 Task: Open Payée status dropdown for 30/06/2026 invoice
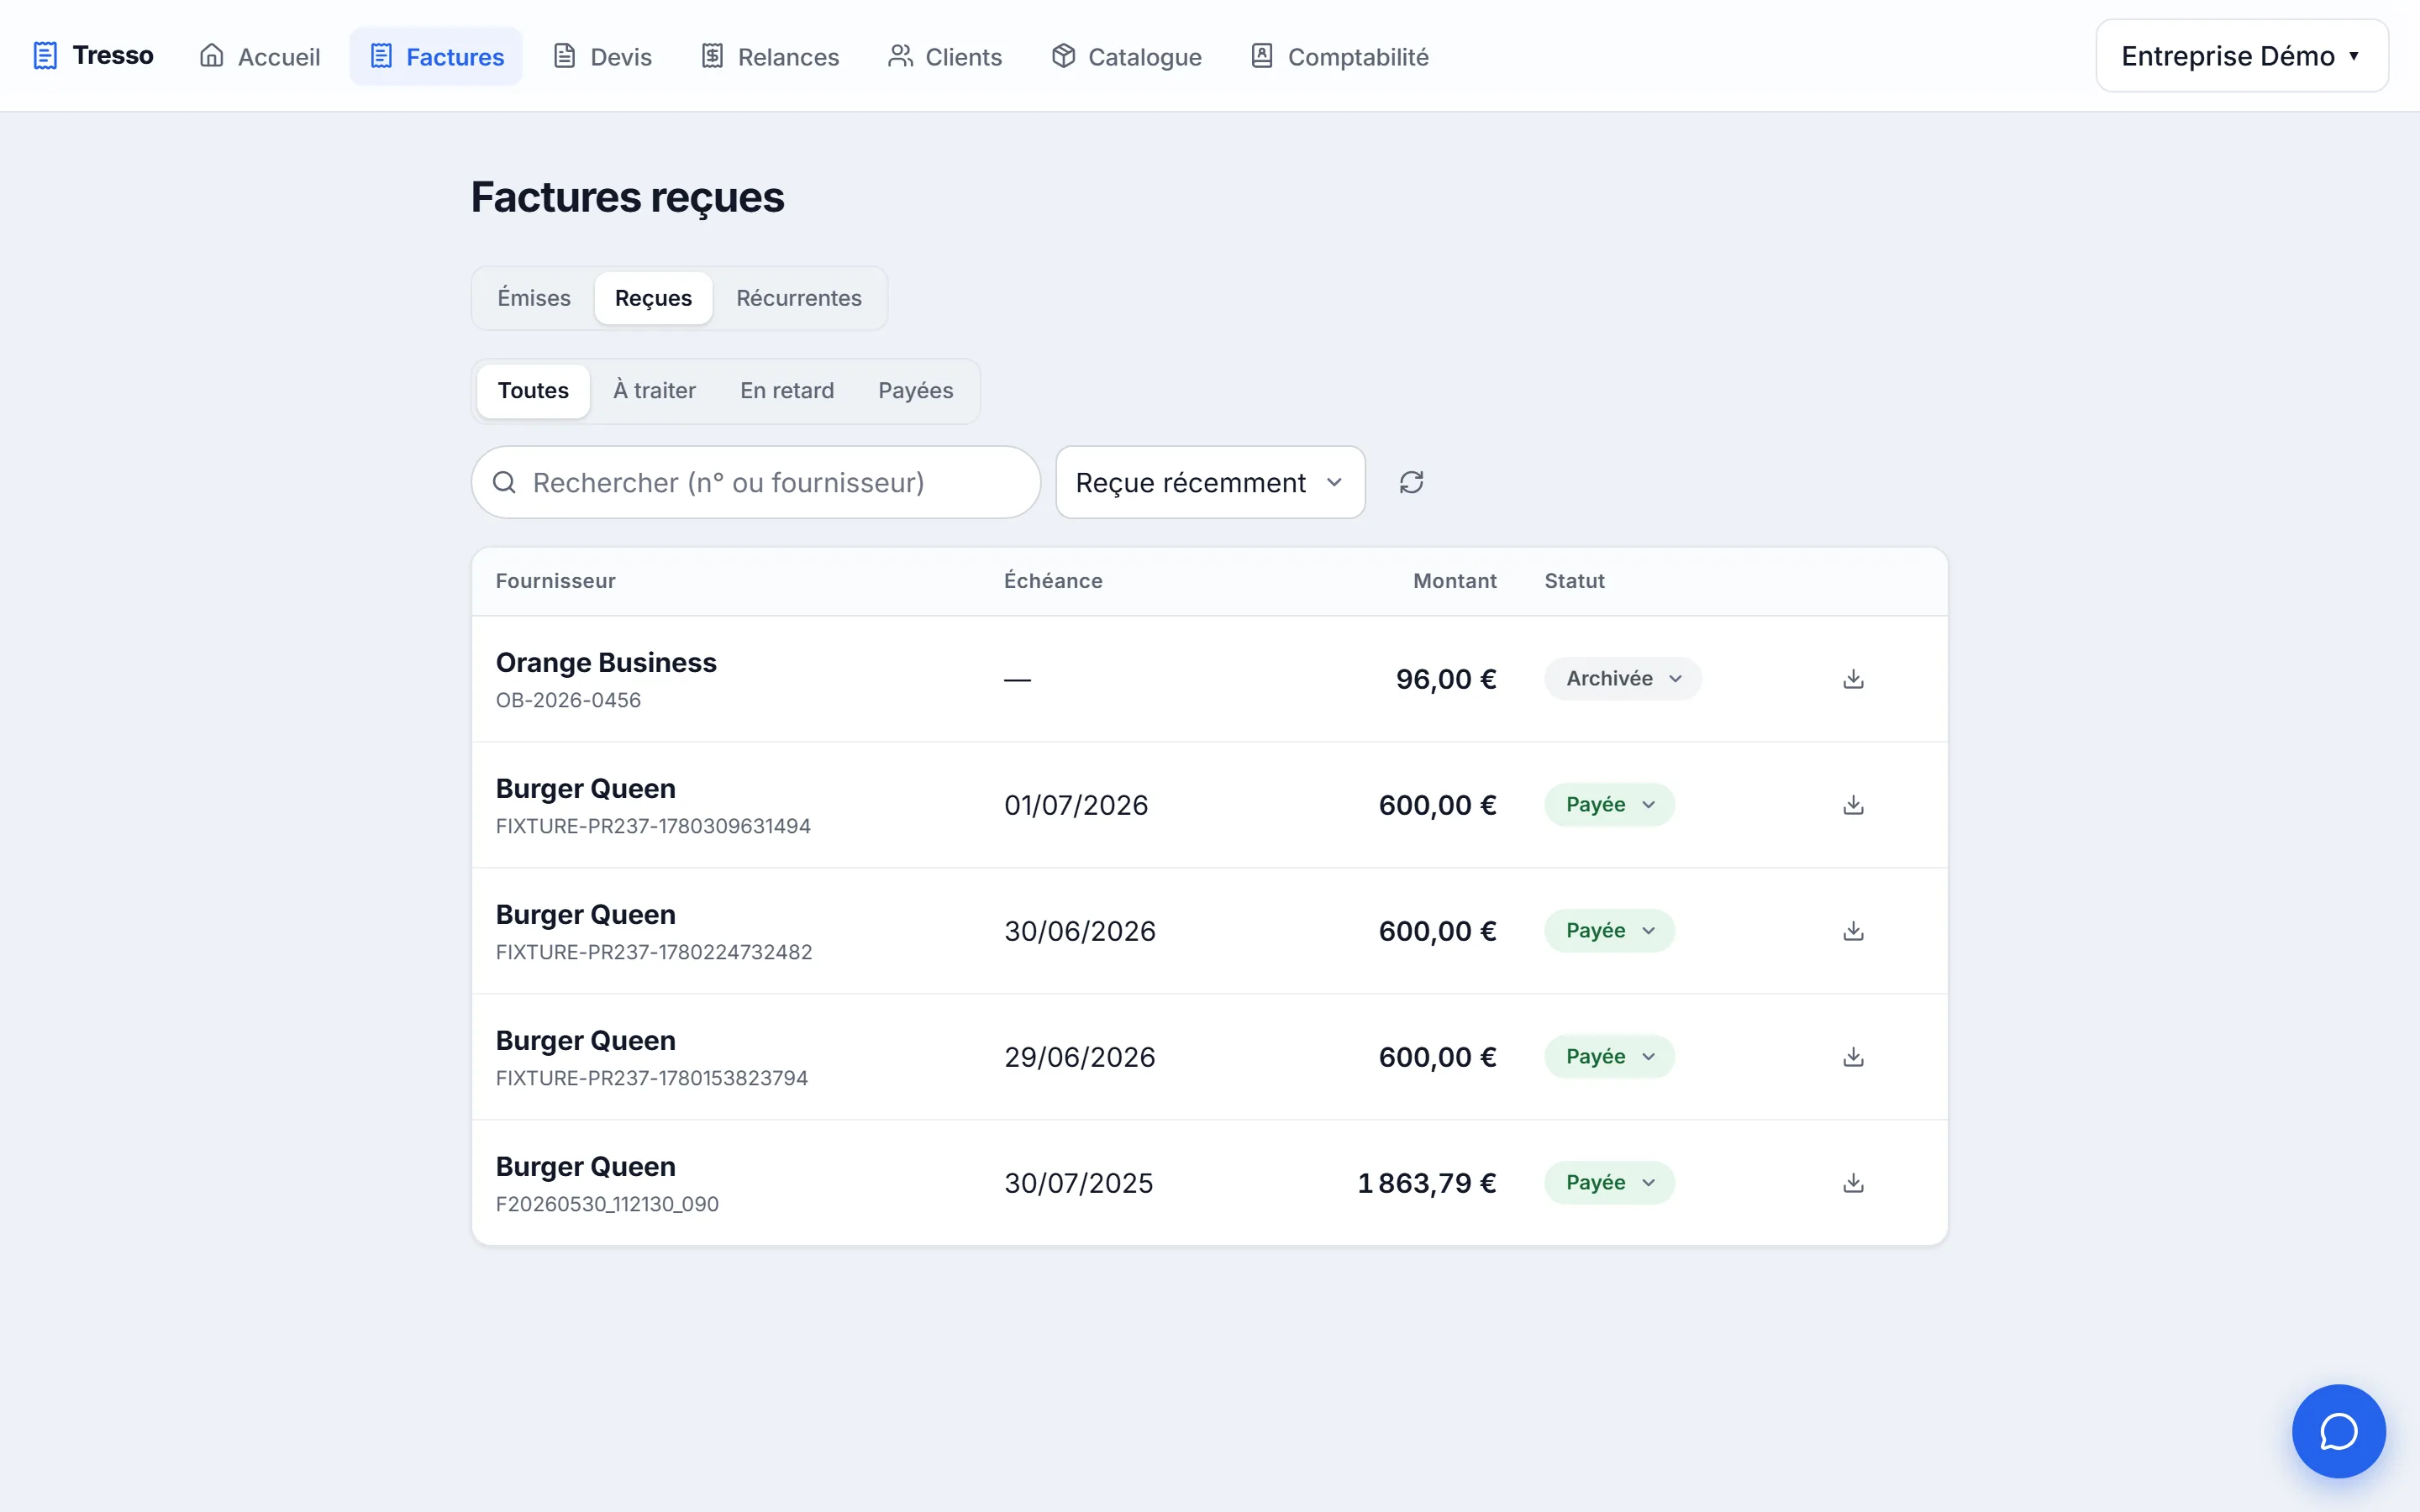pos(1609,931)
